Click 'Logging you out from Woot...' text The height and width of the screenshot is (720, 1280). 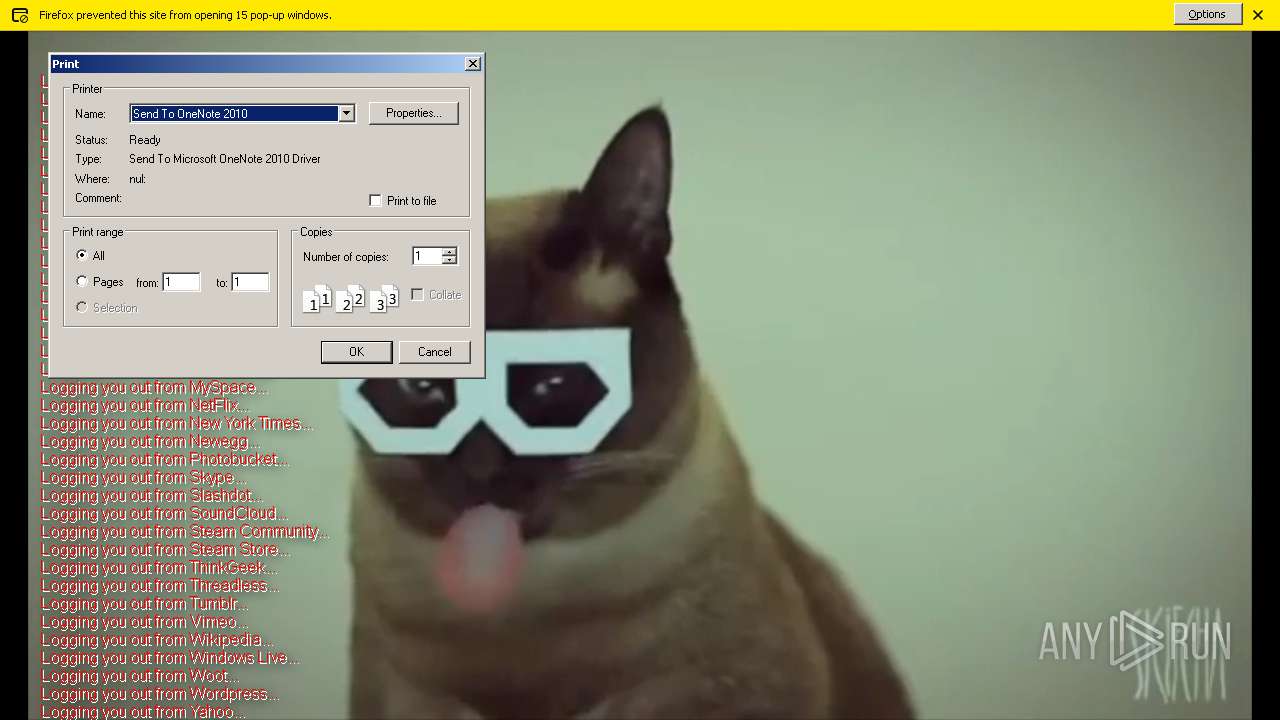(140, 676)
